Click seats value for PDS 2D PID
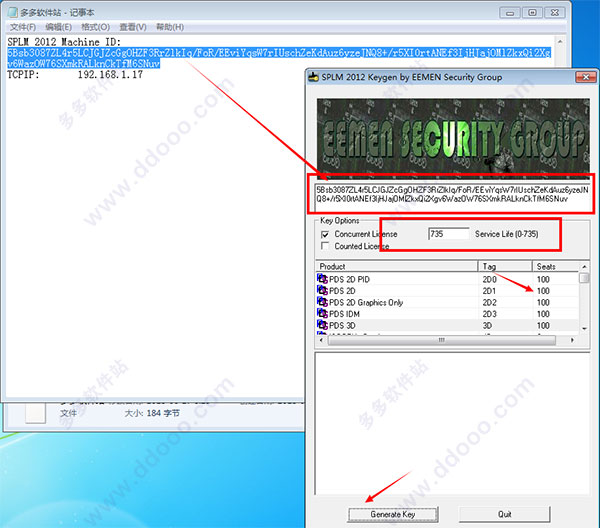This screenshot has width=600, height=528. (x=543, y=279)
